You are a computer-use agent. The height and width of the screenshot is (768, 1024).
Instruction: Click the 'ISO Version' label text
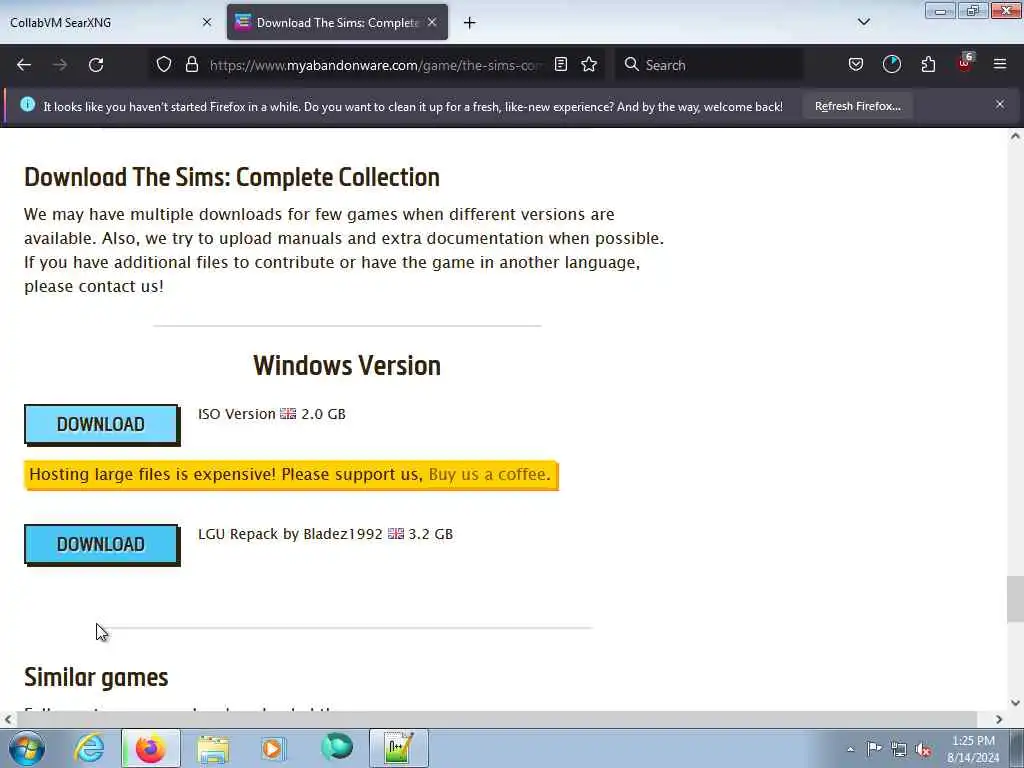point(236,414)
